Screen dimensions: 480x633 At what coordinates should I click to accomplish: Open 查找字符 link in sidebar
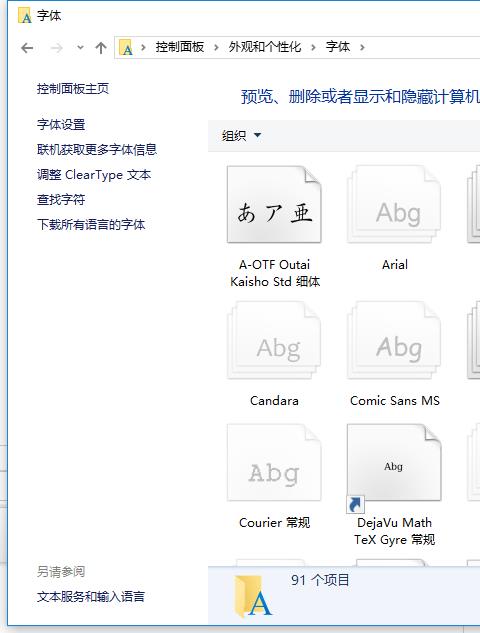[61, 199]
